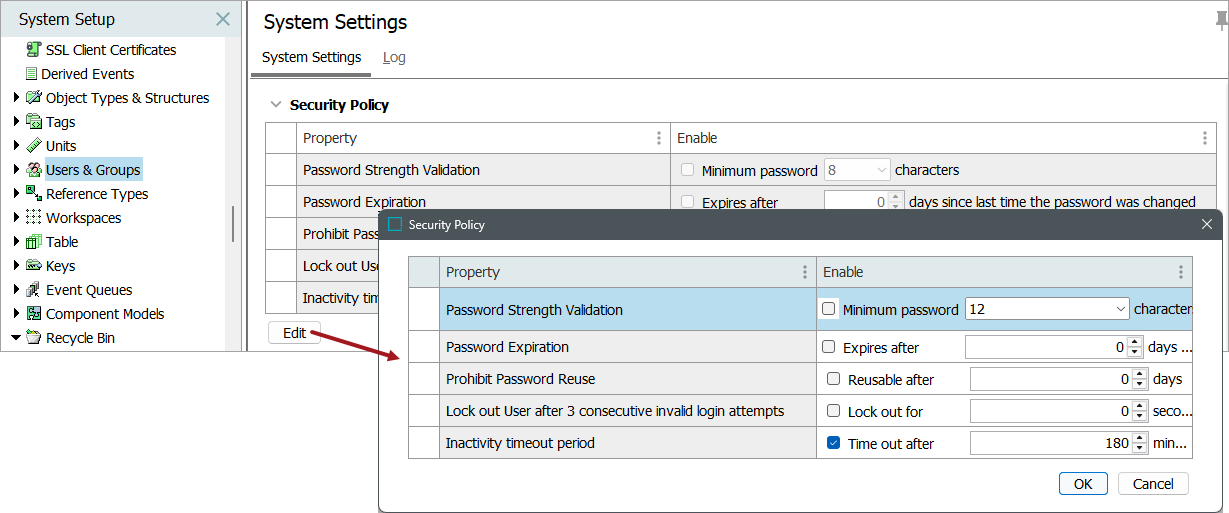1229x513 pixels.
Task: Click the Workspaces grid icon
Action: [x=34, y=218]
